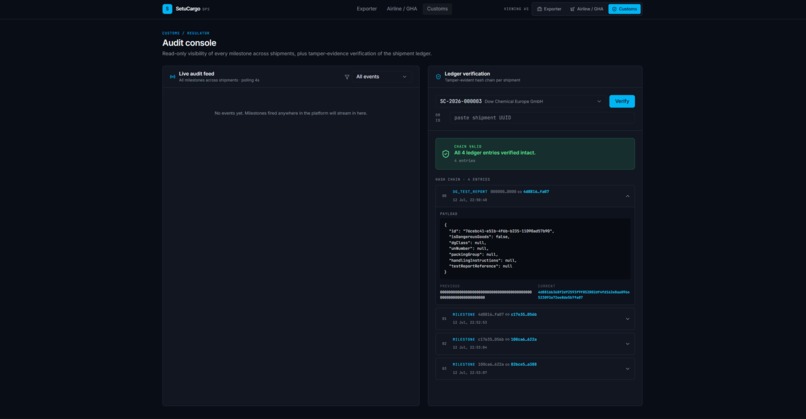
Task: Click the HASH CHAIN entries header
Action: pos(463,179)
